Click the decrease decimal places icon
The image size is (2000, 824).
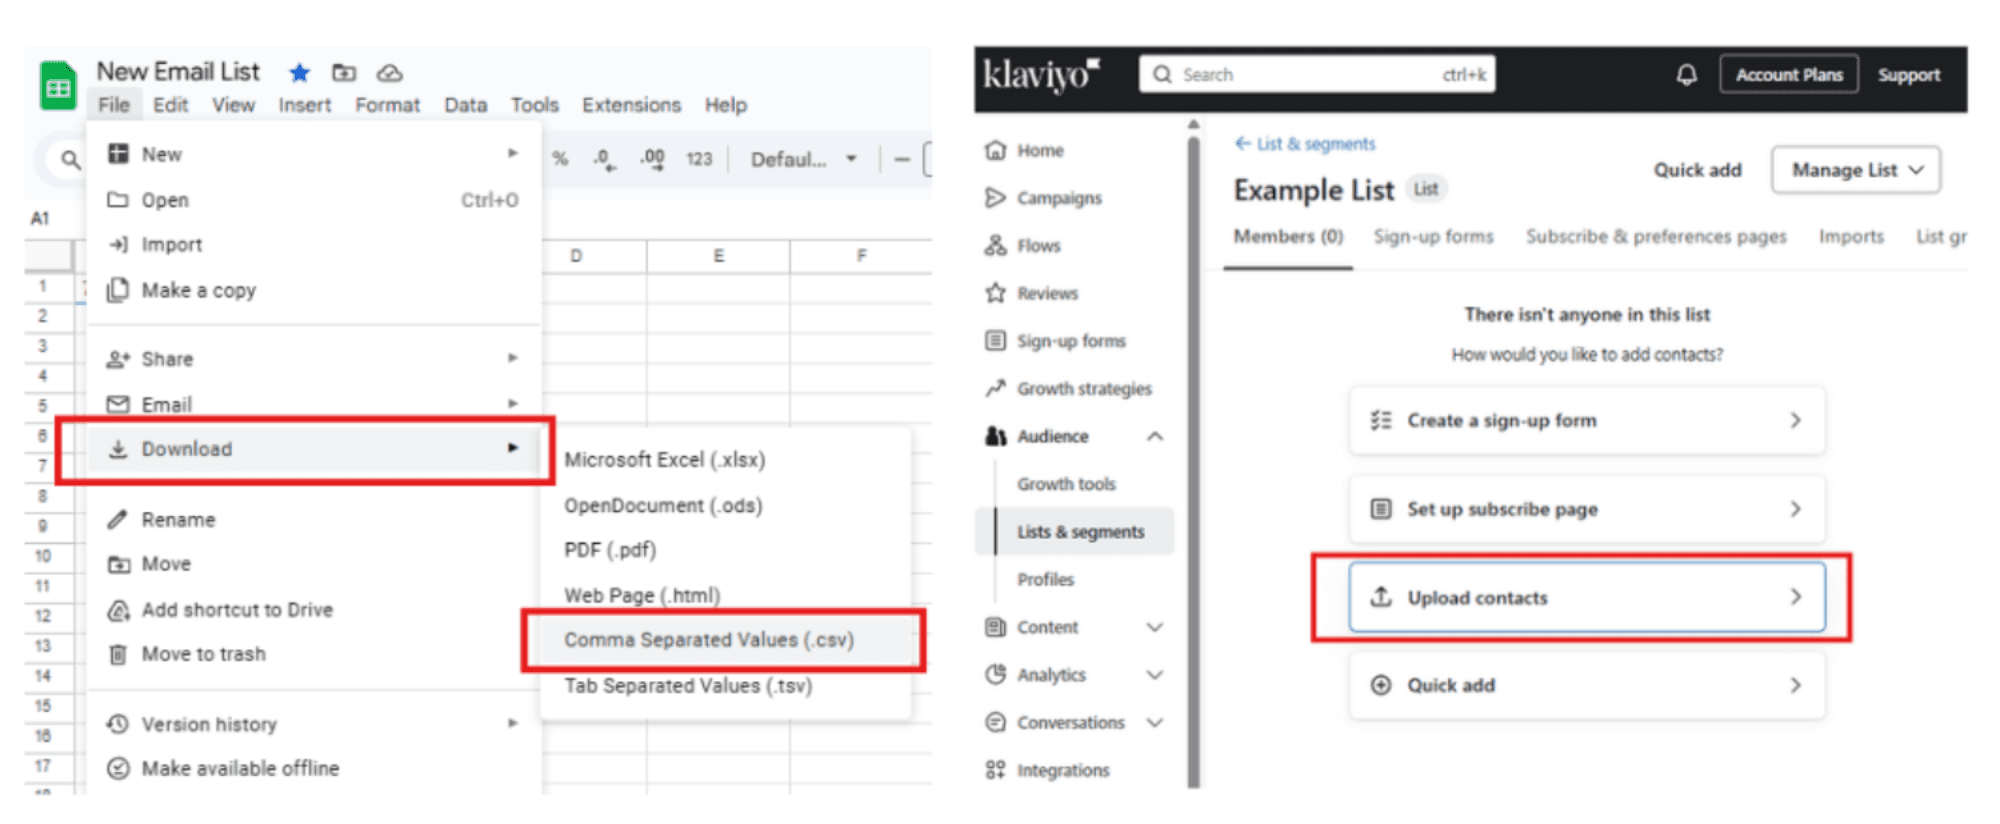(603, 159)
